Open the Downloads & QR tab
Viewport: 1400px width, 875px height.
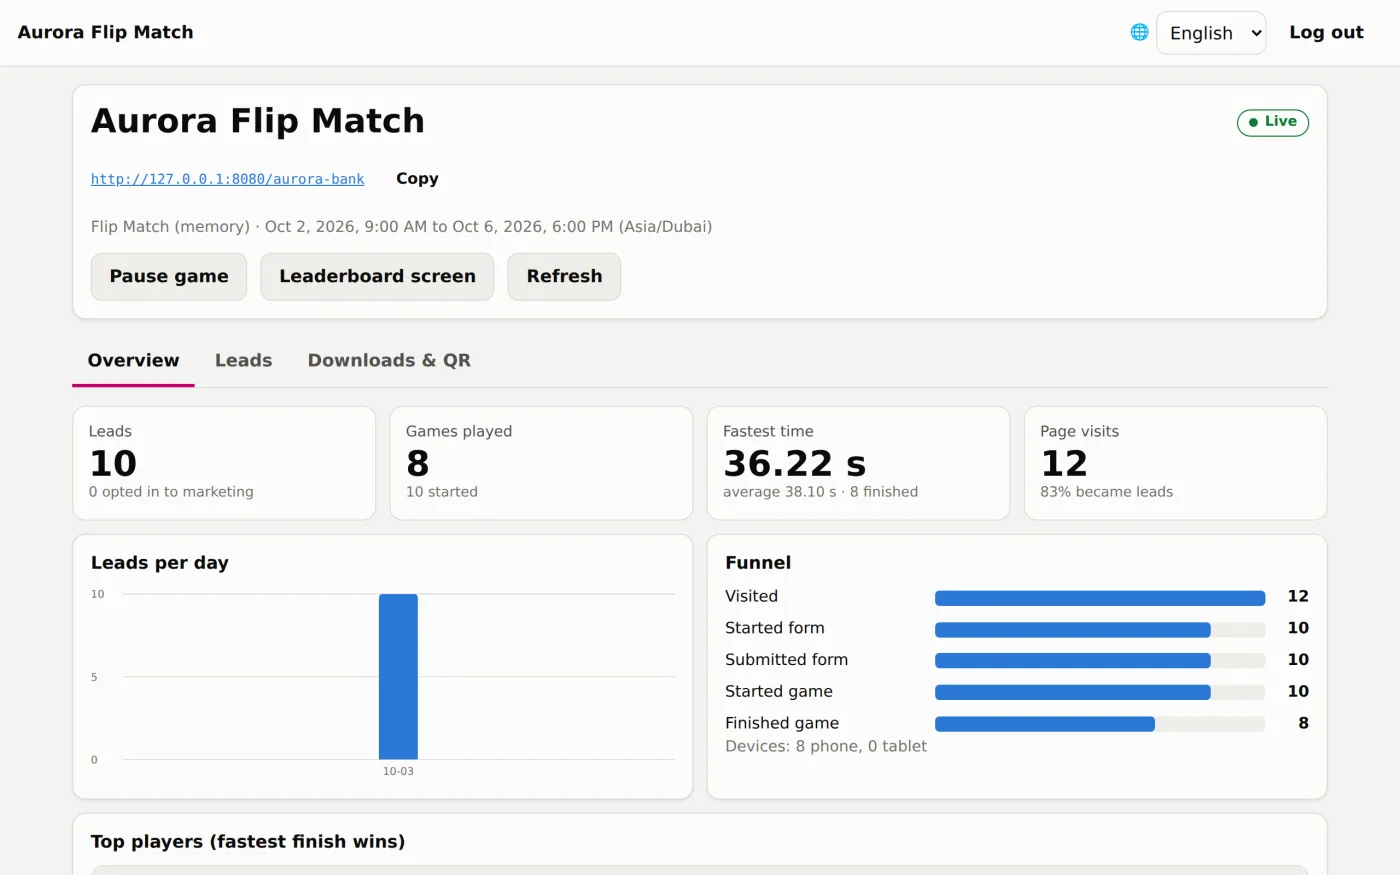click(x=389, y=360)
